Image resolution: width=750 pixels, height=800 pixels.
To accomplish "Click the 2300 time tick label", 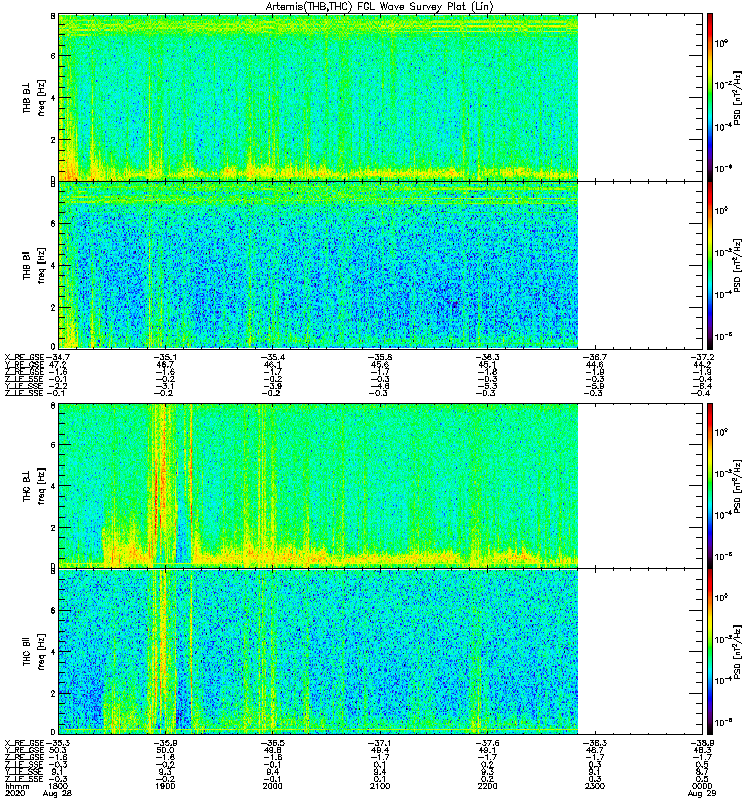I will 596,785.
